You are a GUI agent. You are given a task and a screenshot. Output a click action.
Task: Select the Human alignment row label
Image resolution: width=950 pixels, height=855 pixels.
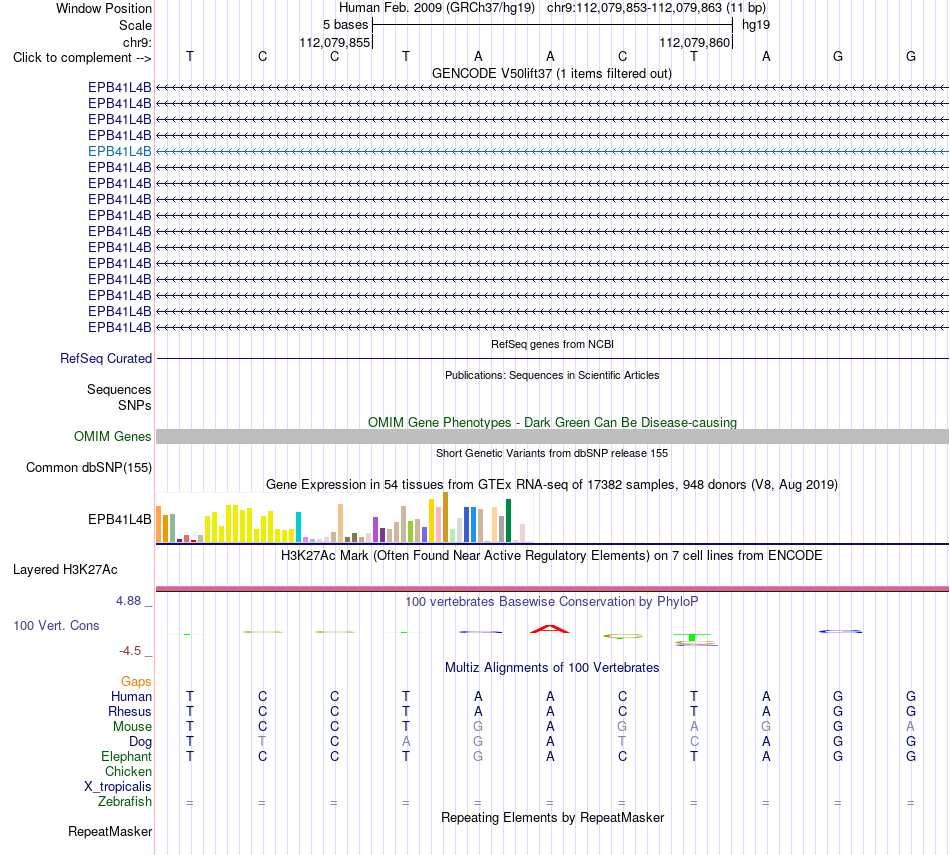131,697
